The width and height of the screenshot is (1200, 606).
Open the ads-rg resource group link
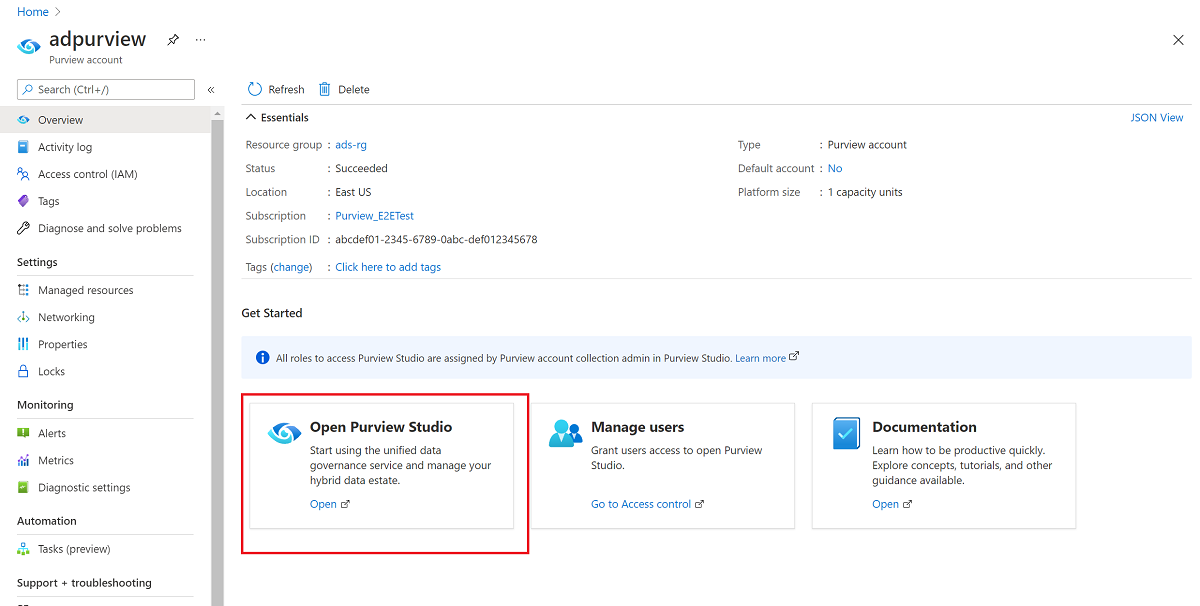pyautogui.click(x=351, y=145)
